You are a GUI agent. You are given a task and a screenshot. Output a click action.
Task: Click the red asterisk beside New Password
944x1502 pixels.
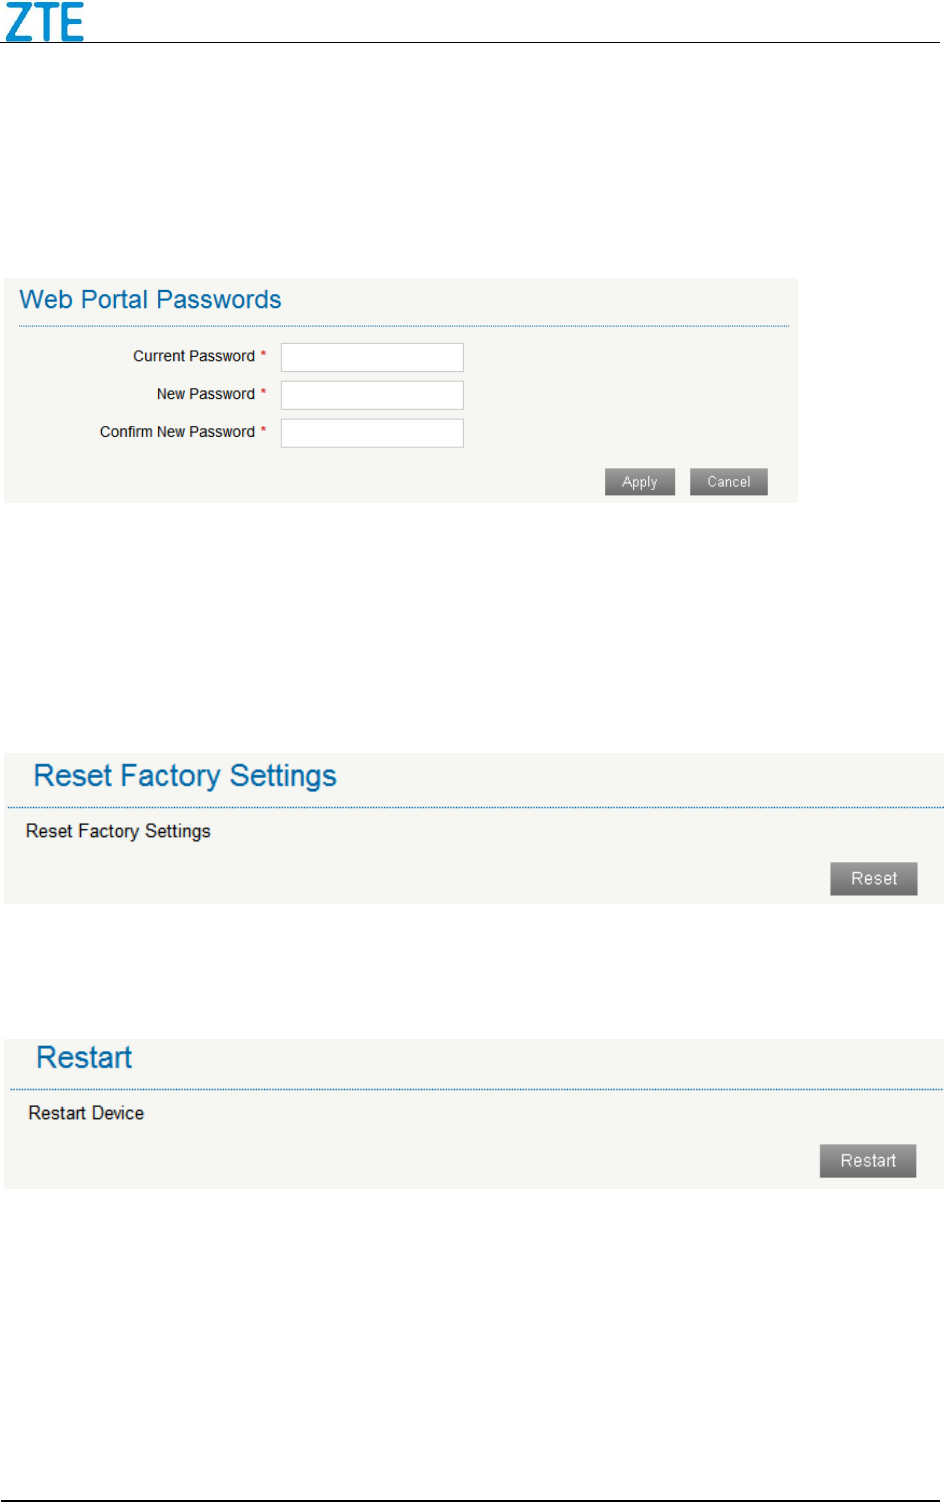(x=264, y=392)
